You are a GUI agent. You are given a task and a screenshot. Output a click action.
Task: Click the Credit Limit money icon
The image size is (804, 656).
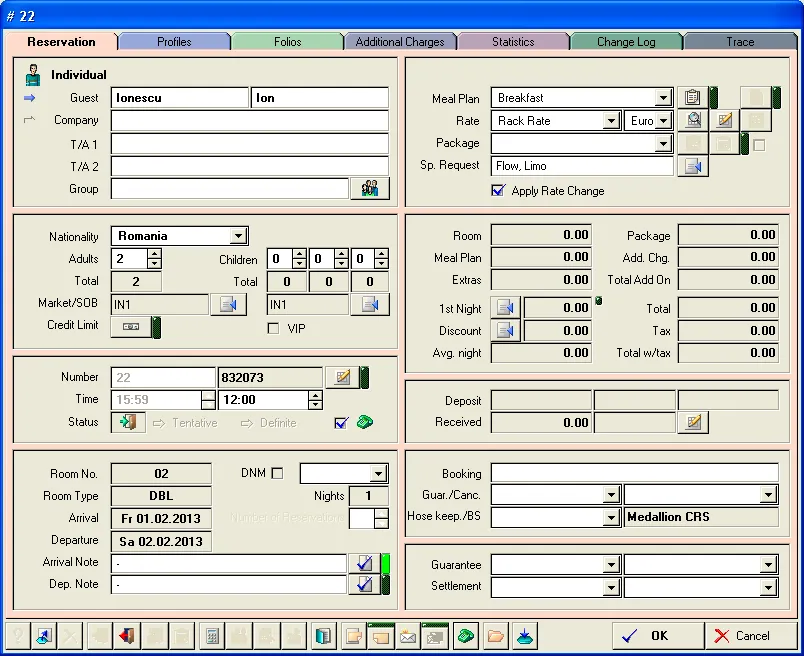point(131,327)
